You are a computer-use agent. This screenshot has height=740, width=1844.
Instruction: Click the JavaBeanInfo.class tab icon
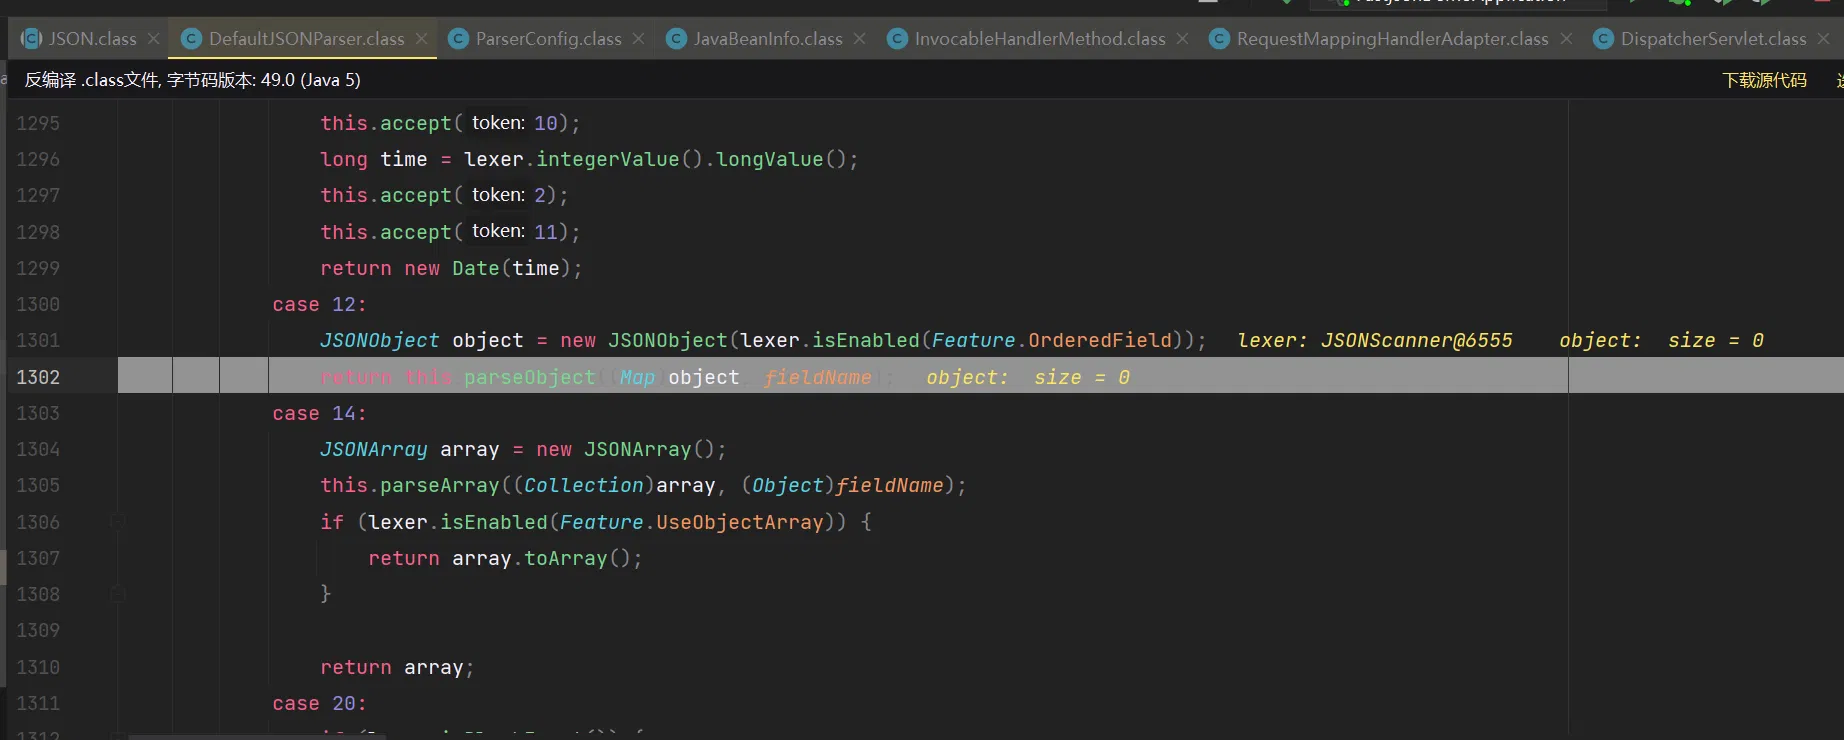tap(676, 39)
